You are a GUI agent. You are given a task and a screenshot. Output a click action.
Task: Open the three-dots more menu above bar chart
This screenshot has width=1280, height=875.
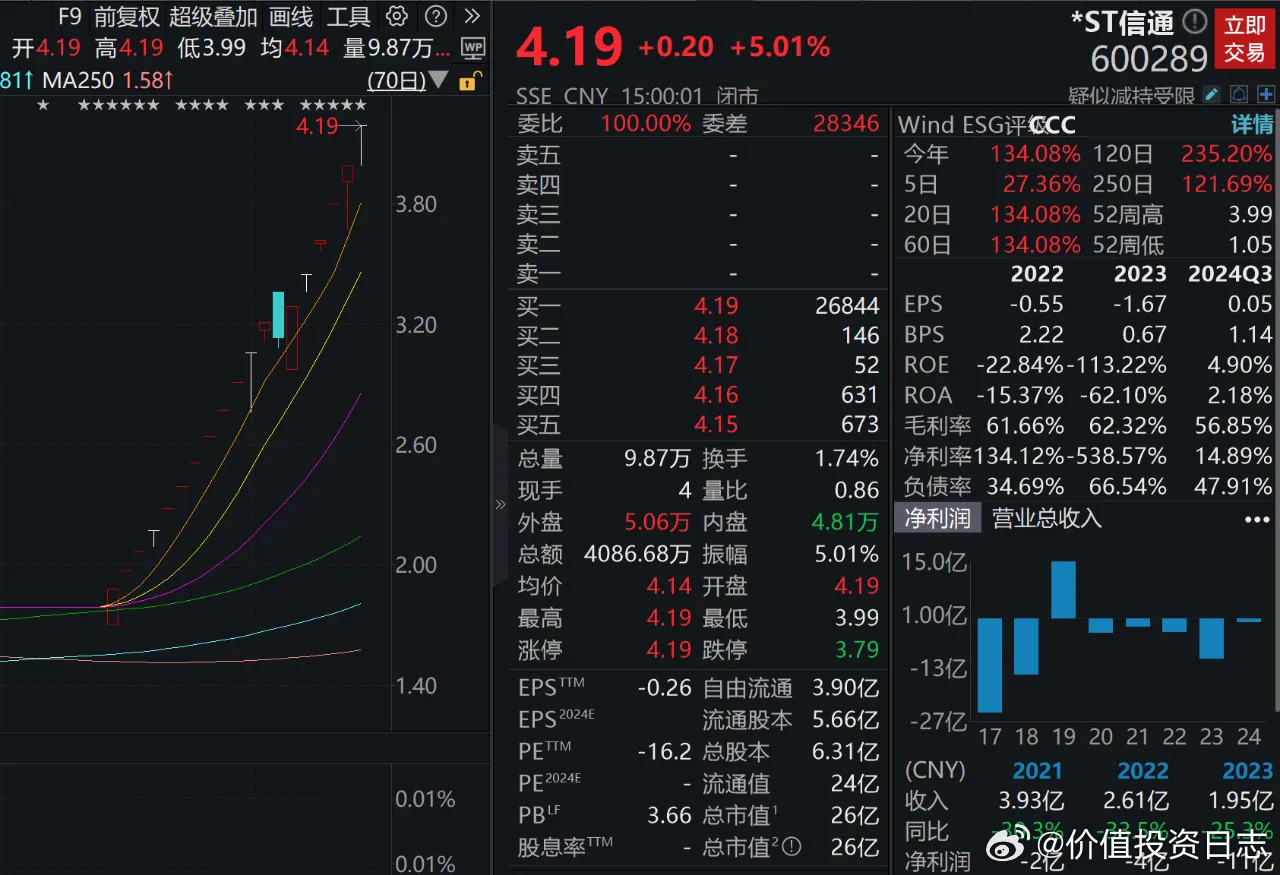[x=1256, y=520]
